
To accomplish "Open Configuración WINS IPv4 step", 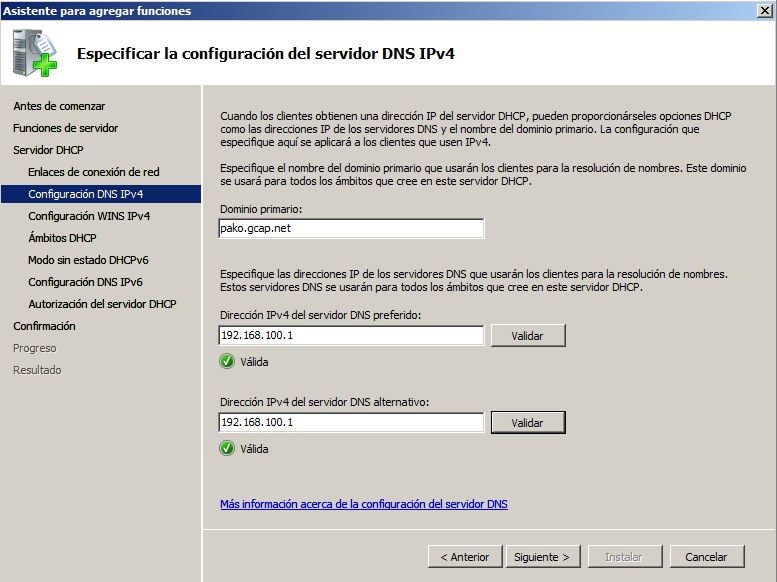I will coord(89,216).
